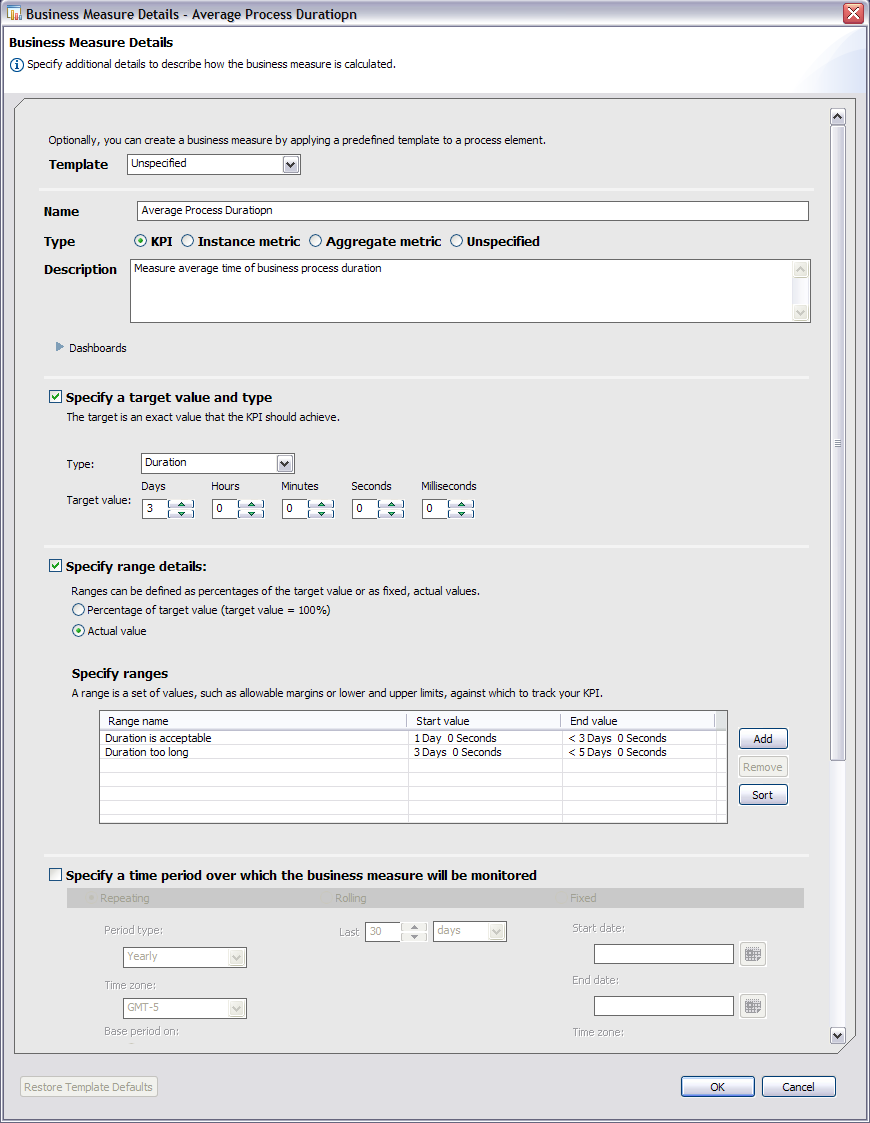
Task: Click the Last 30 rolling value field
Action: (383, 932)
